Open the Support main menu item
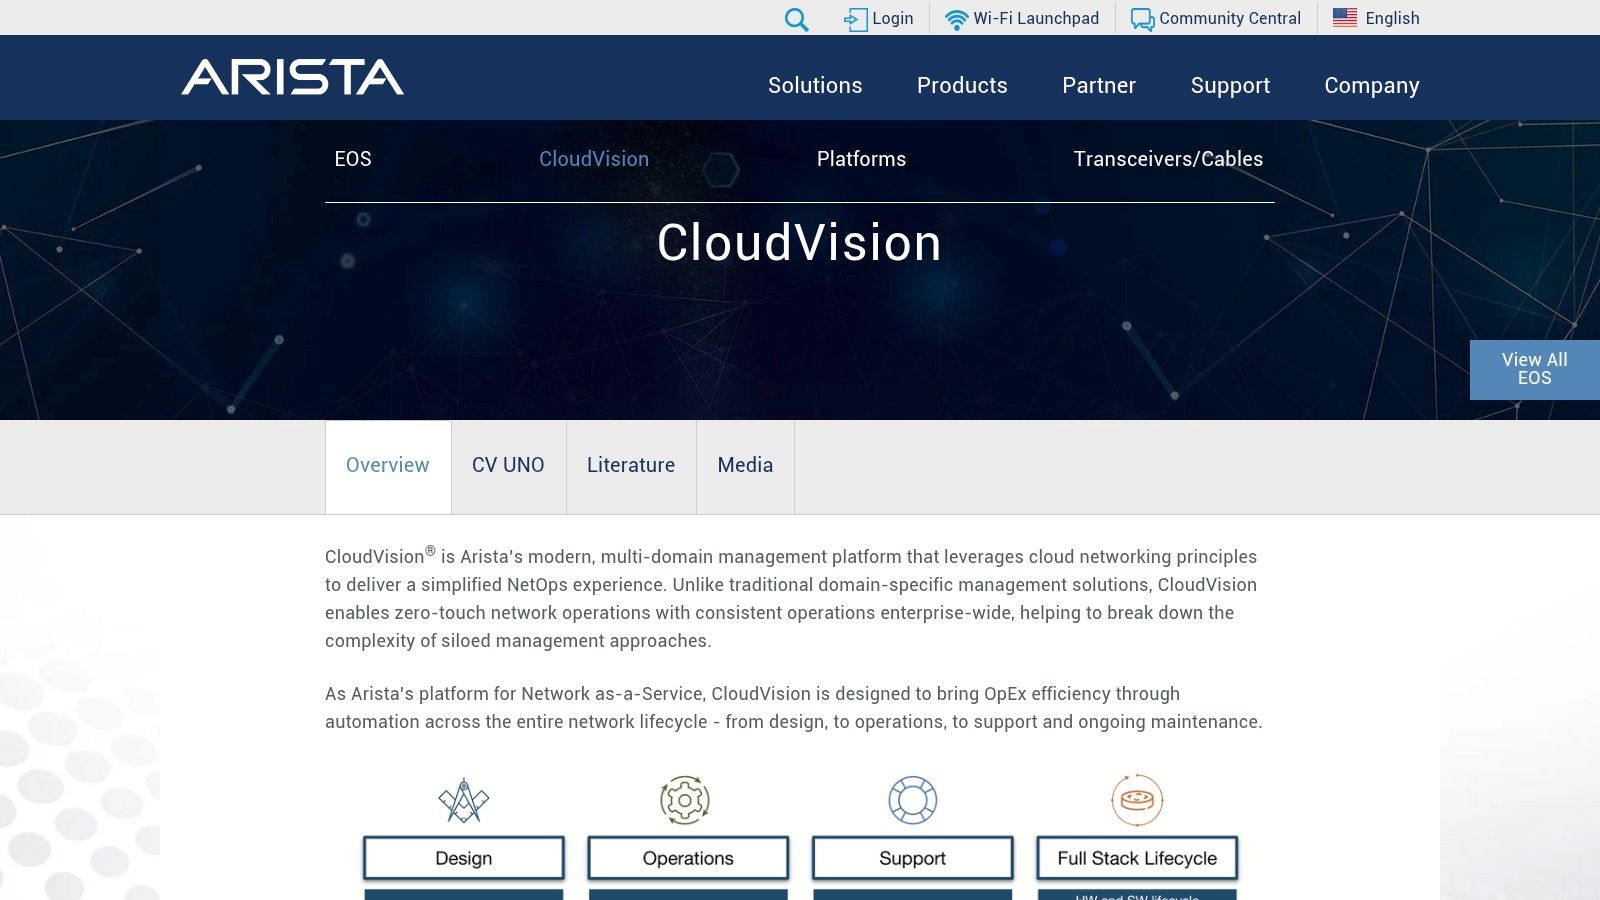The width and height of the screenshot is (1600, 900). (x=1230, y=86)
